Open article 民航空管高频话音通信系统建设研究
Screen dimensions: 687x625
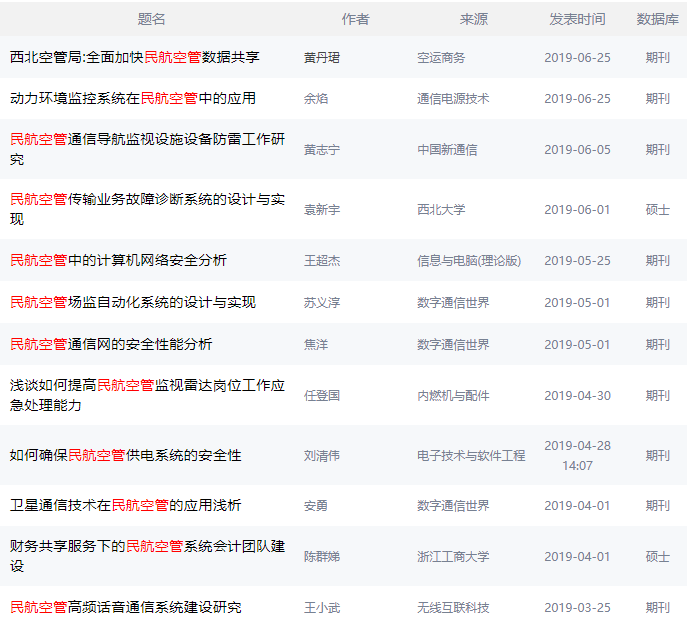click(125, 607)
